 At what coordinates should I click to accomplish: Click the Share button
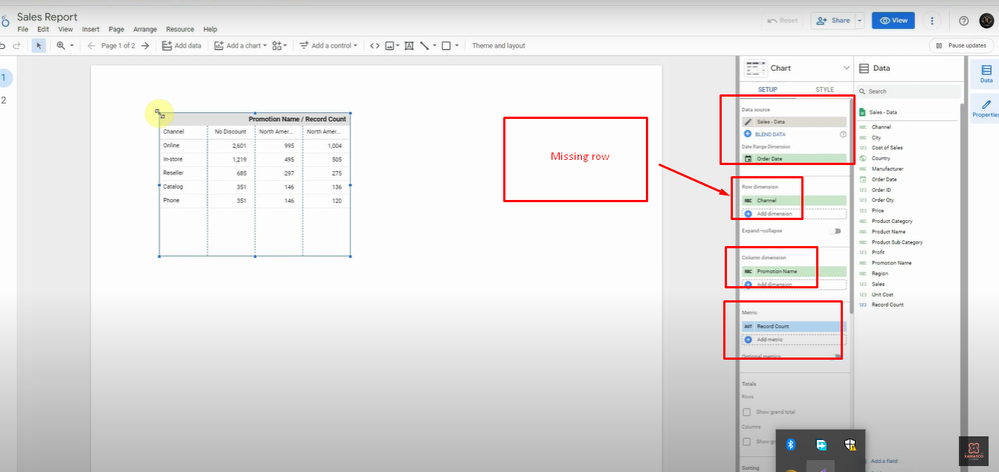pos(833,20)
